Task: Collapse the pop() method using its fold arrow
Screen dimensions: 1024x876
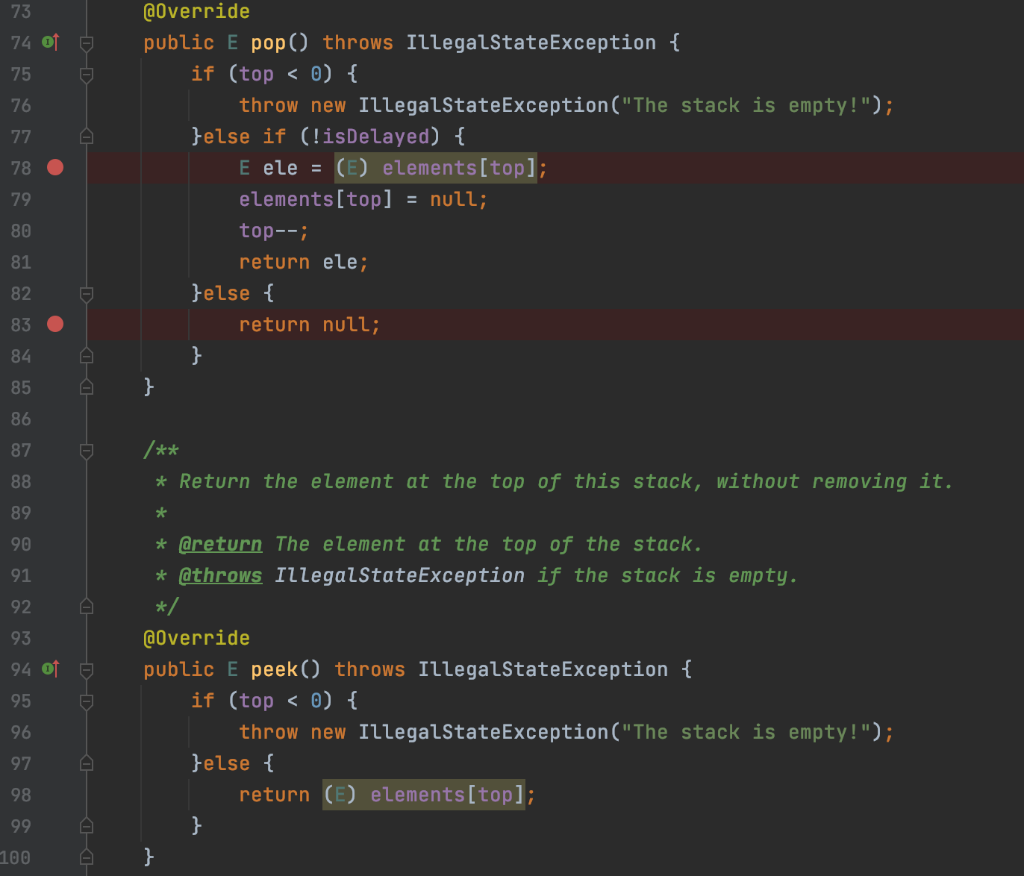Action: [86, 43]
